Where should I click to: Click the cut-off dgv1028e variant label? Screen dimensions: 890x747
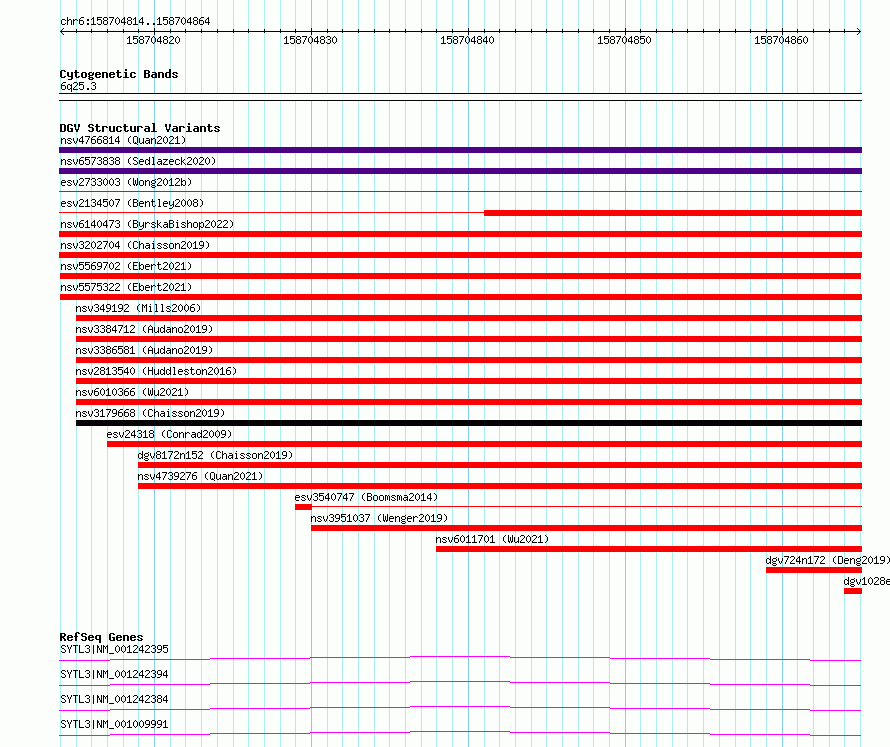pos(866,581)
